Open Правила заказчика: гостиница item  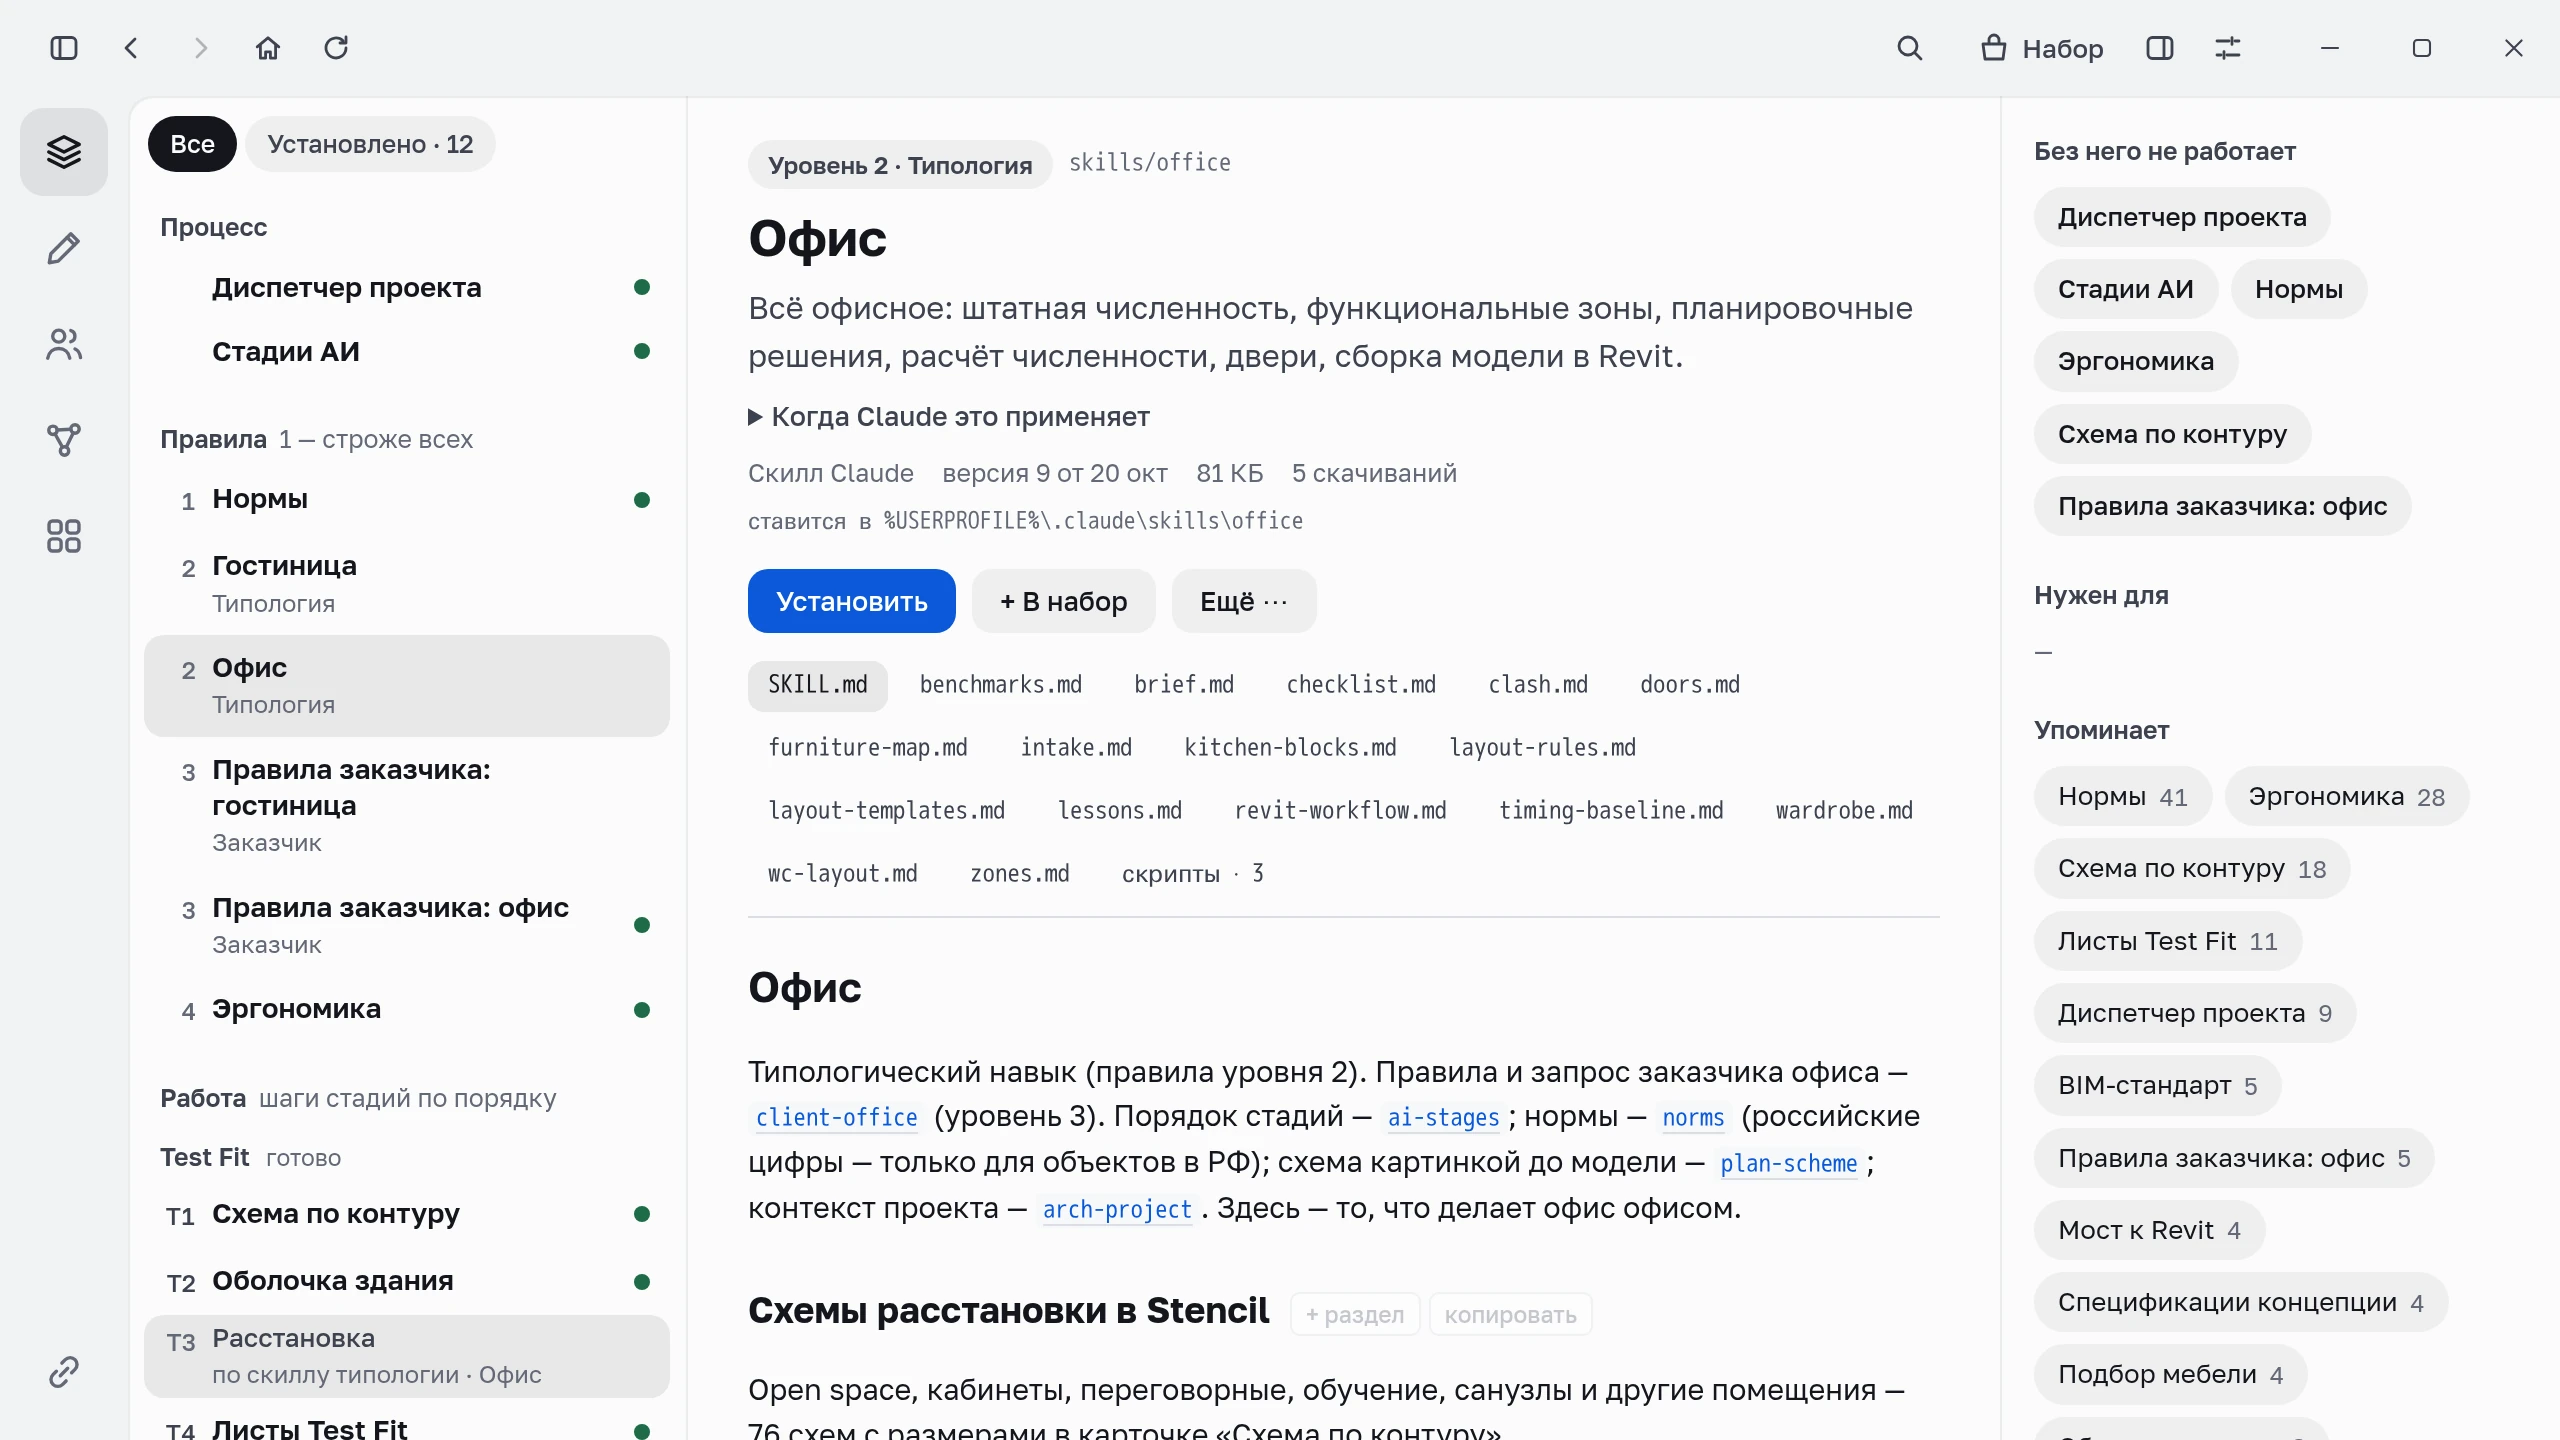pos(407,806)
